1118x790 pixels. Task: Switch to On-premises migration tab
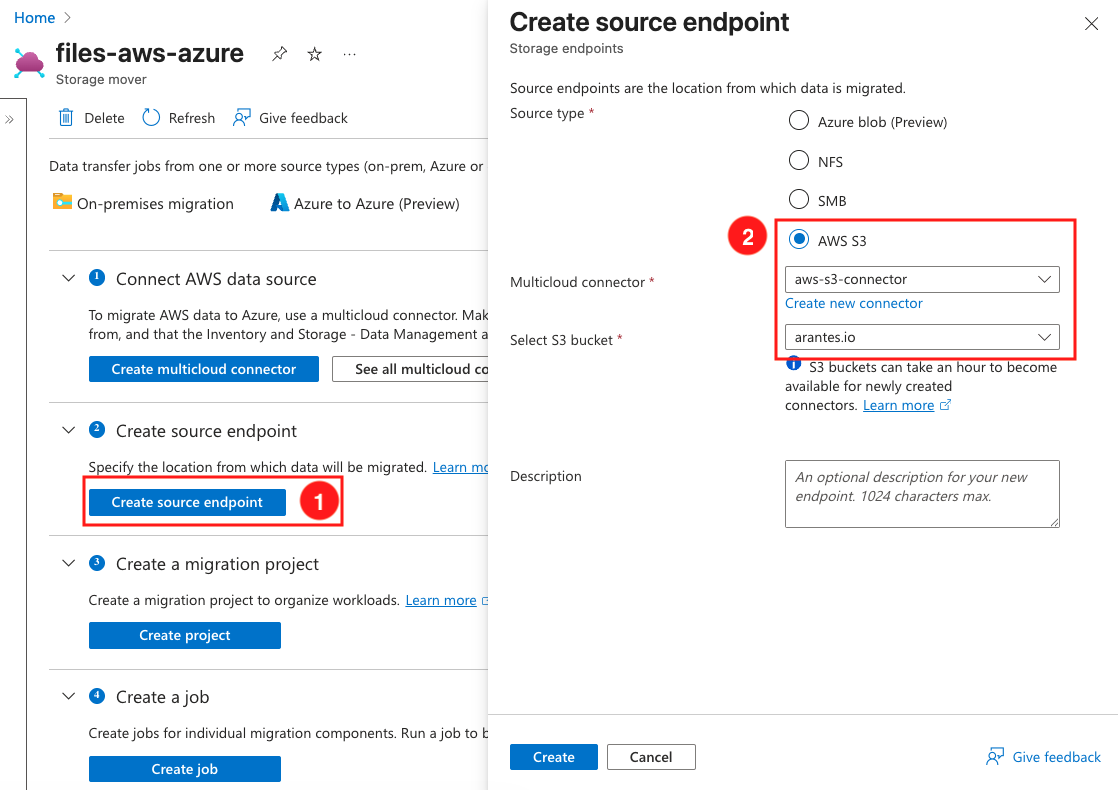143,203
